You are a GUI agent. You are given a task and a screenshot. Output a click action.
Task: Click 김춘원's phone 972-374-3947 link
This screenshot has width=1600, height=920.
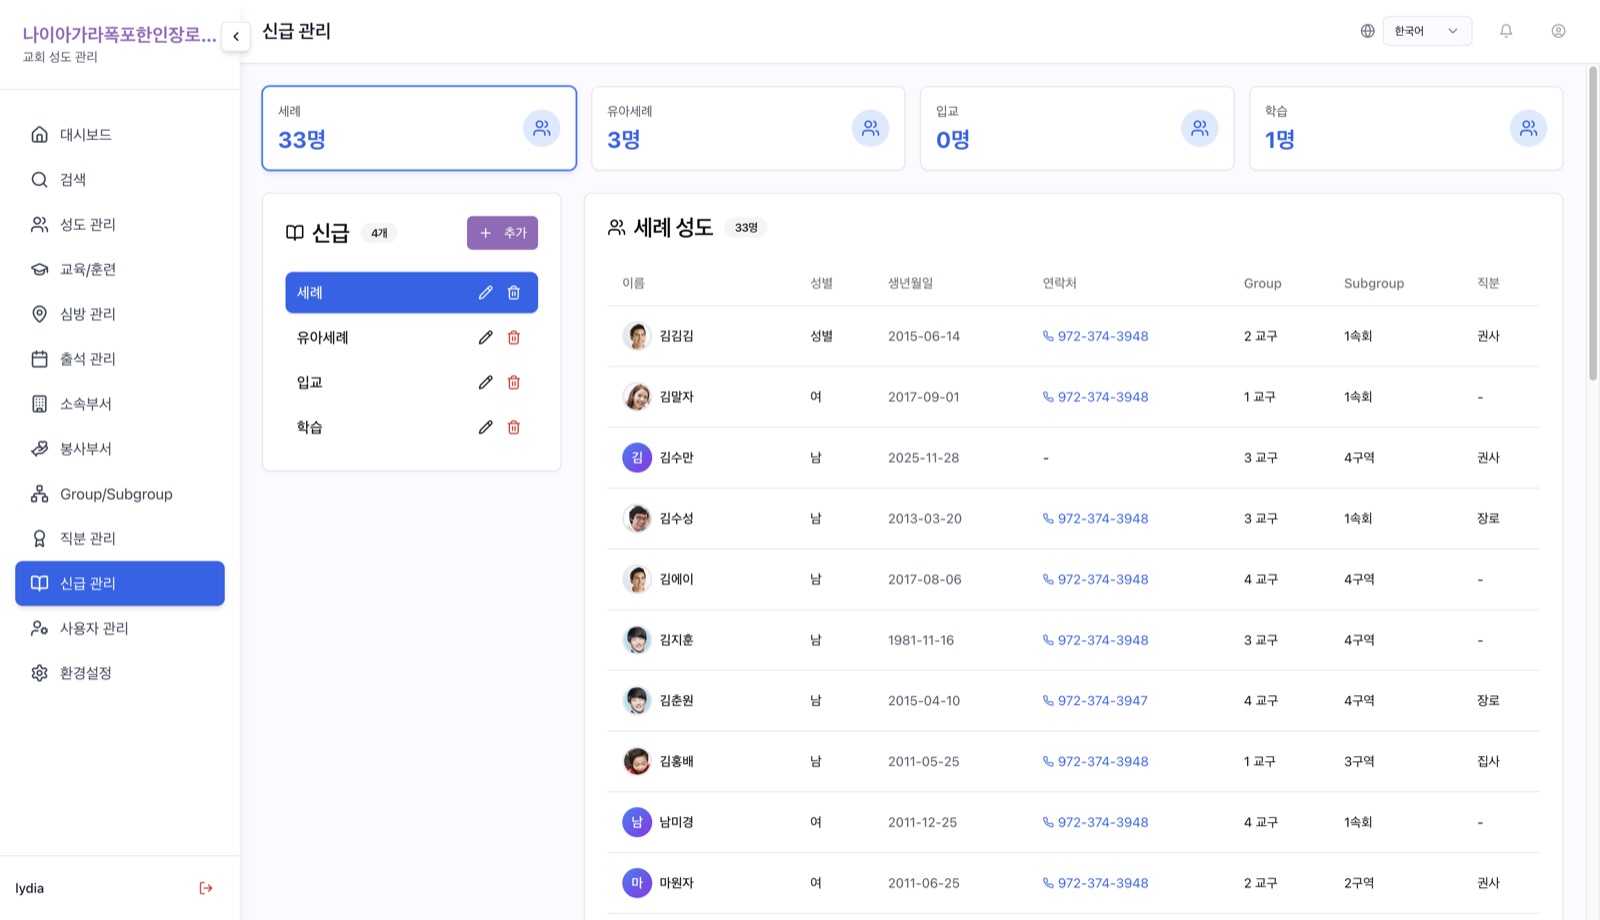point(1095,701)
